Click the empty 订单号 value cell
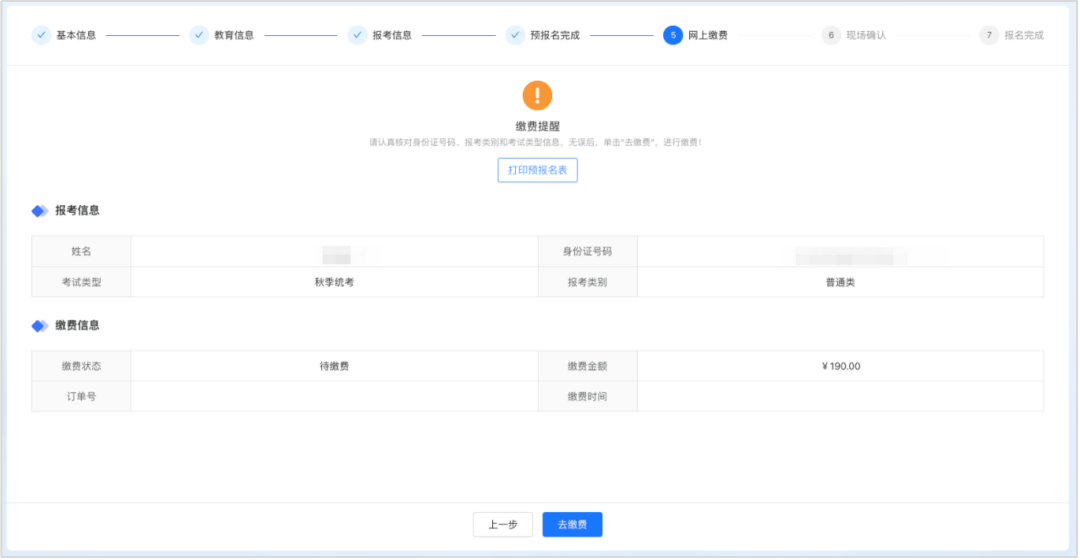 pyautogui.click(x=334, y=396)
